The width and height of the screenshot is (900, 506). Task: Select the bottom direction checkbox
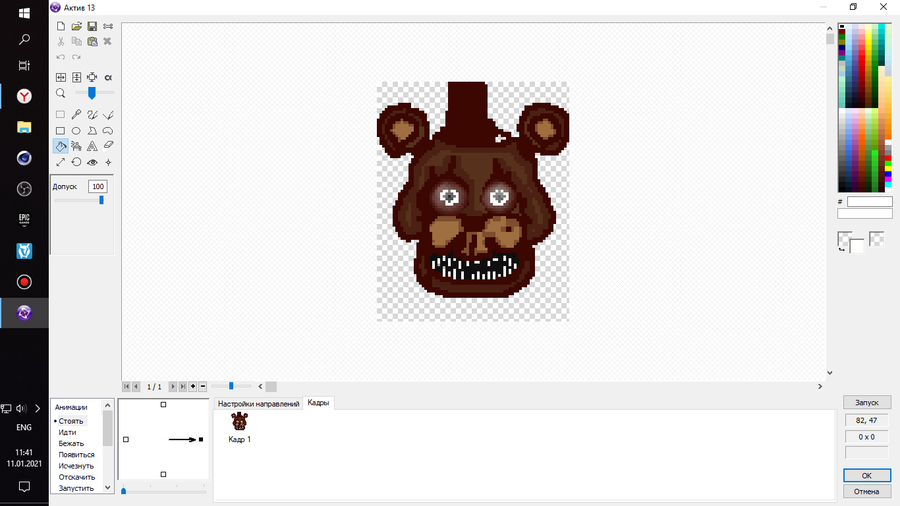tap(163, 474)
